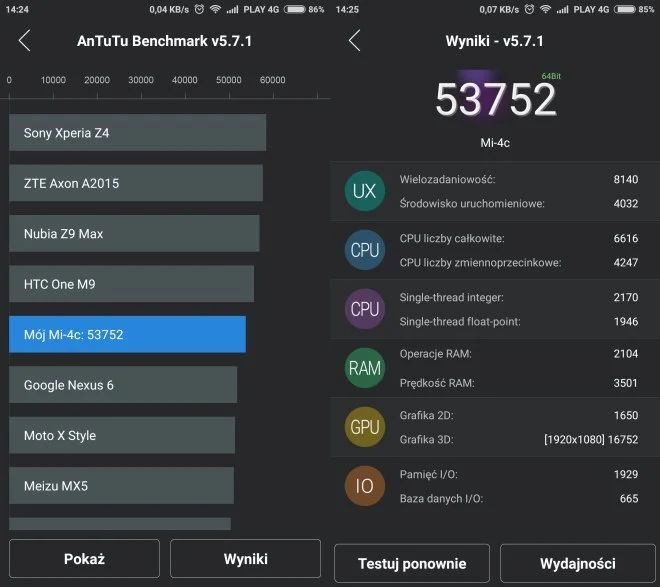This screenshot has width=660, height=587.
Task: Tap Pamięć I/O row
Action: 519,474
